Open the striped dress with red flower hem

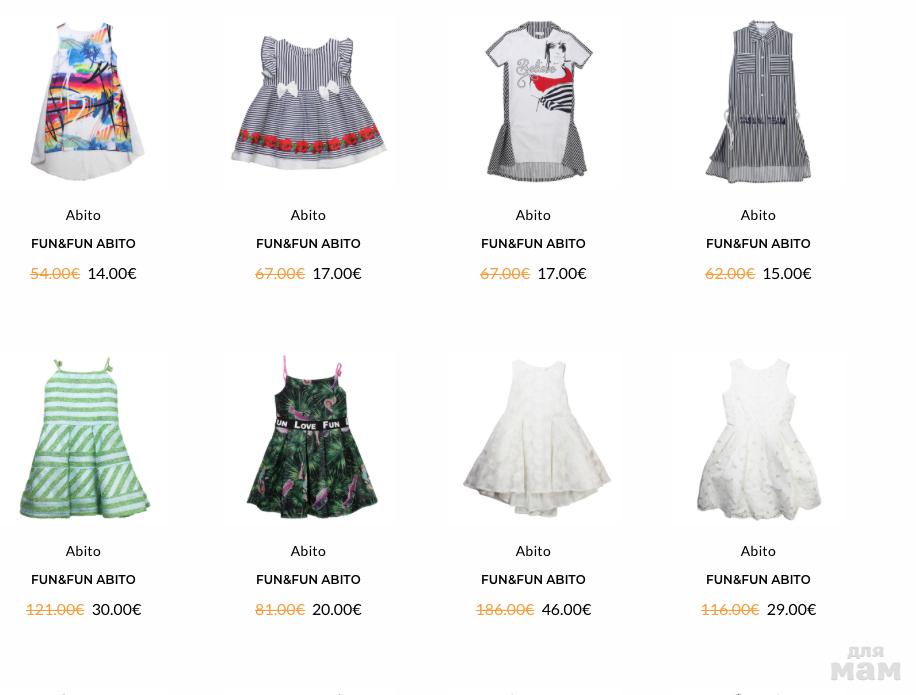pos(308,103)
